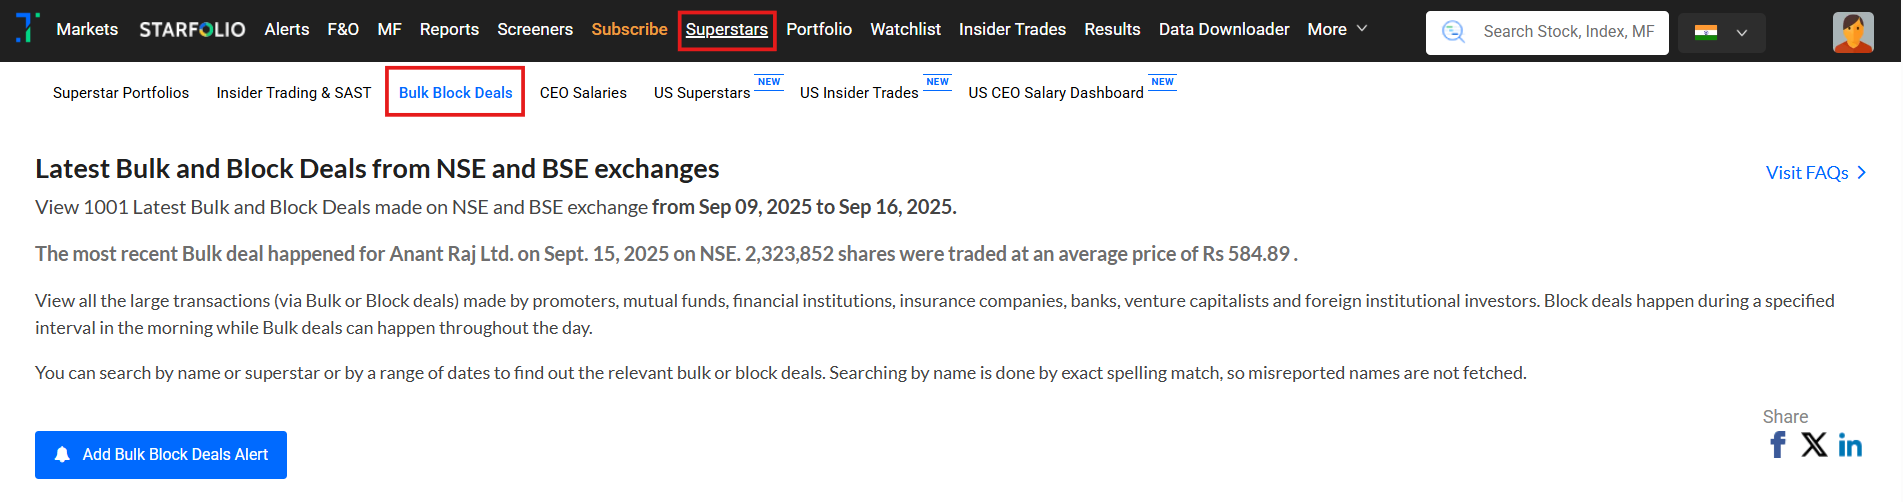Open the US Superstars tab
This screenshot has width=1903, height=502.
click(x=702, y=93)
